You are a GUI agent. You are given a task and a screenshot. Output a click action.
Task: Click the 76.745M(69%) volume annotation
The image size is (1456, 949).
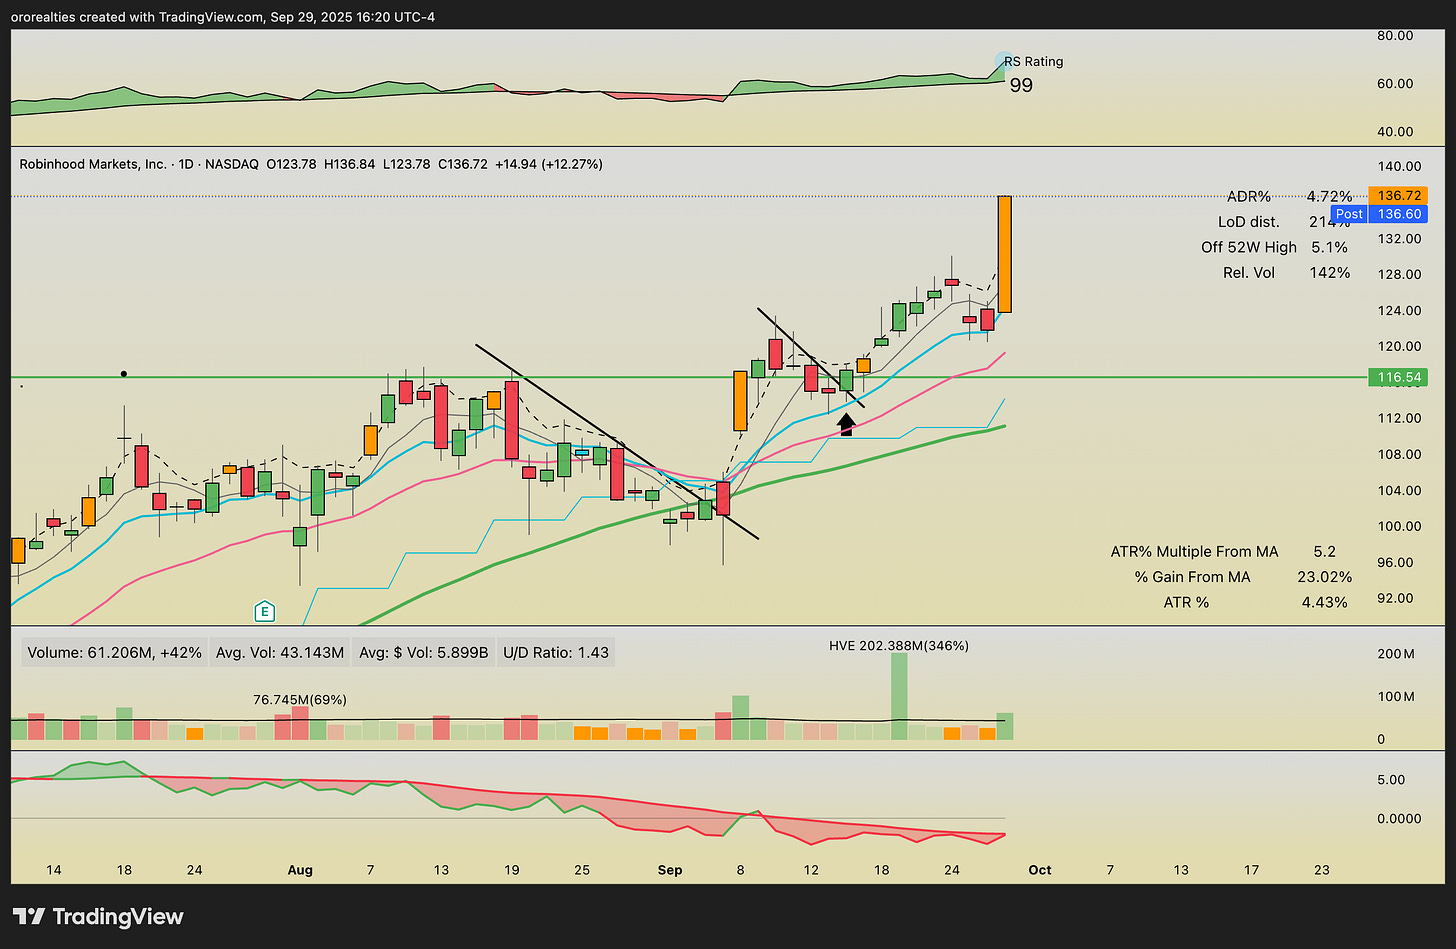(x=300, y=700)
